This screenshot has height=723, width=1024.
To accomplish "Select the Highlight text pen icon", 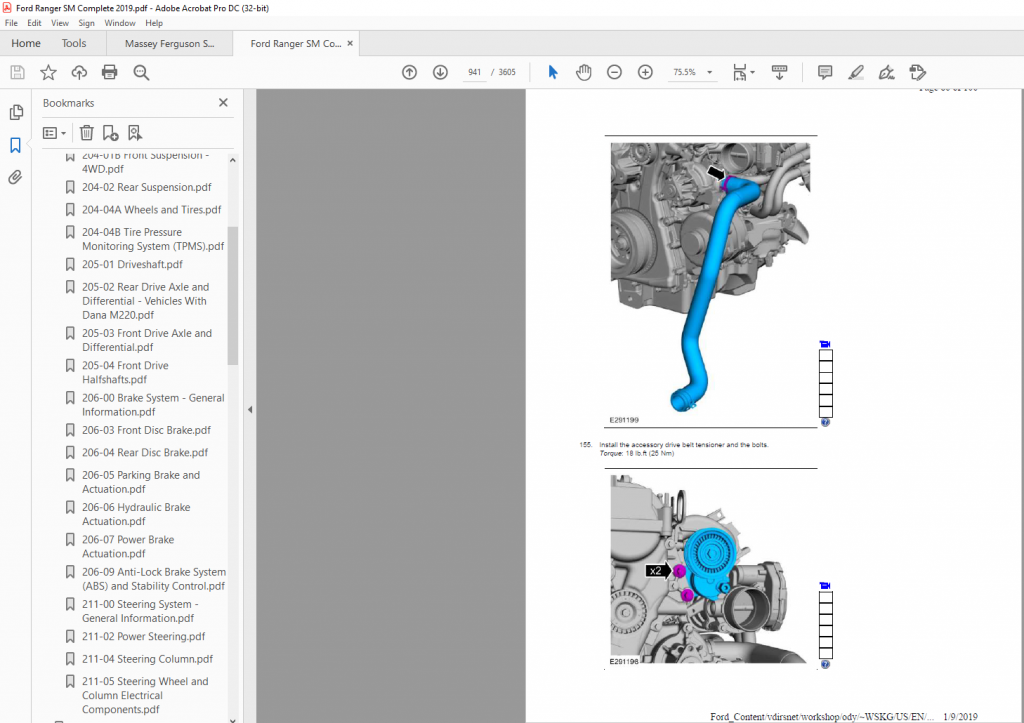I will pyautogui.click(x=856, y=72).
